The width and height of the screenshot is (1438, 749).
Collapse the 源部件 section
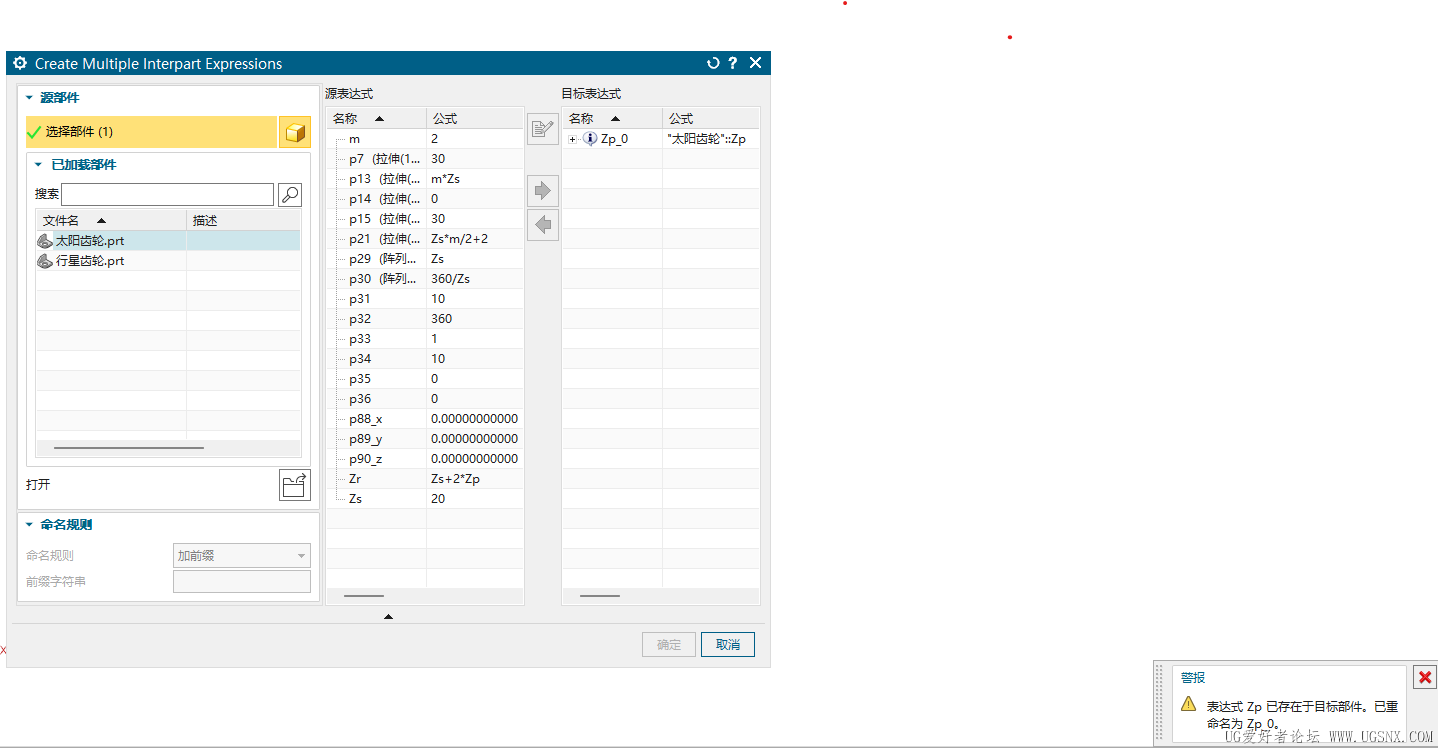pos(27,97)
